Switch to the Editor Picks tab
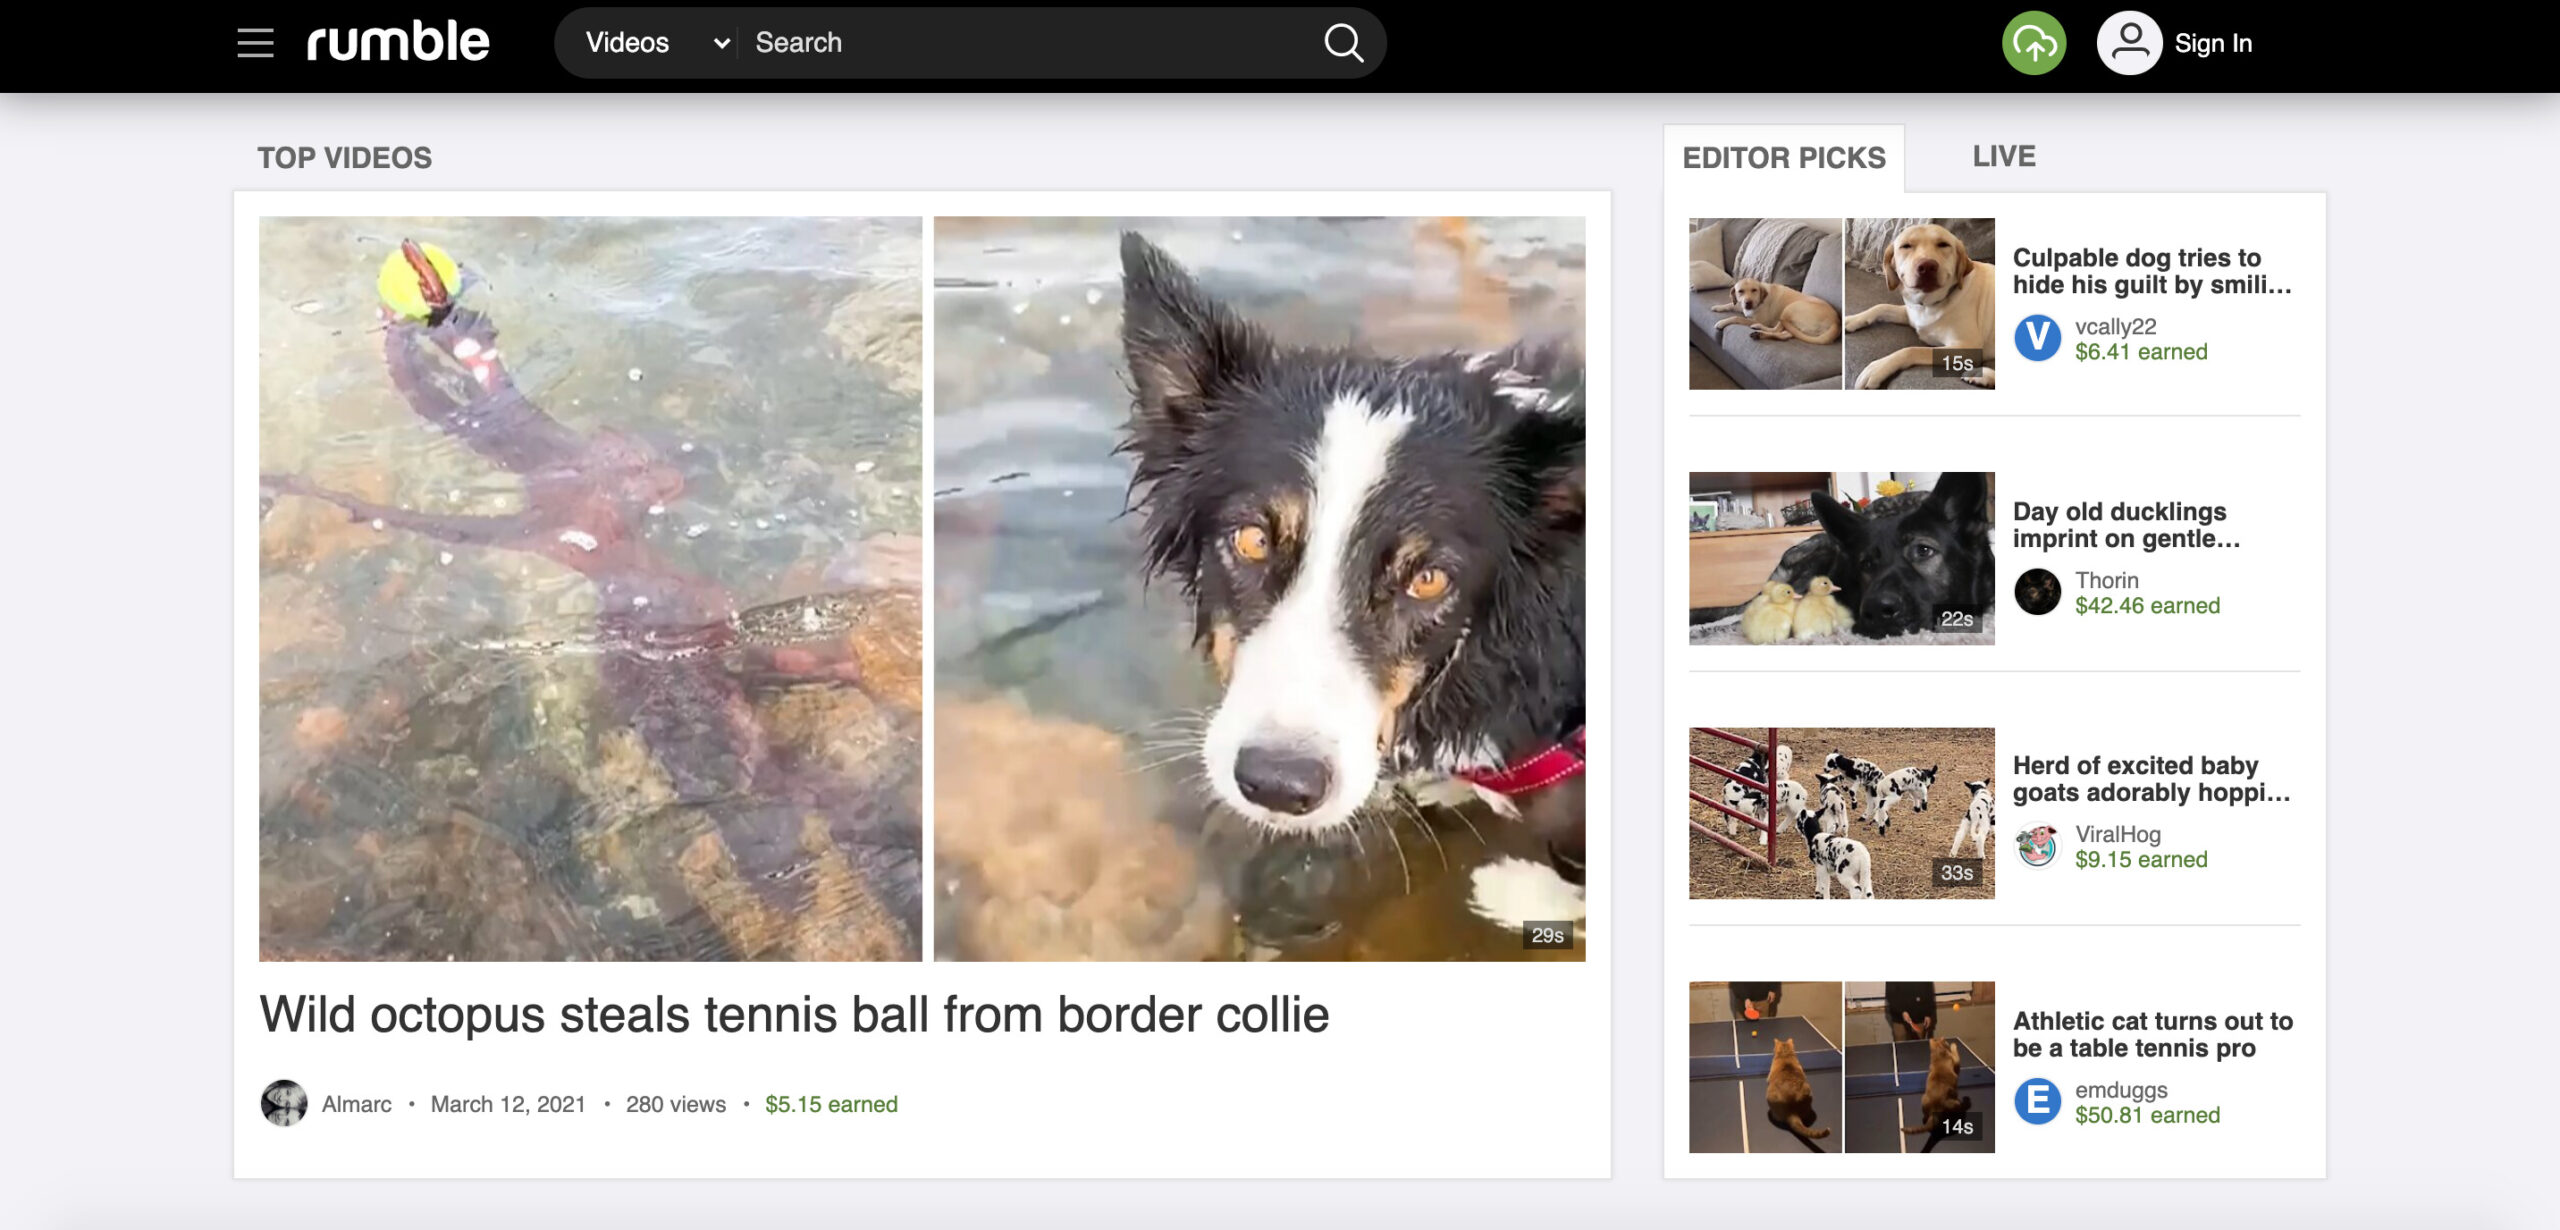2560x1230 pixels. point(1784,158)
